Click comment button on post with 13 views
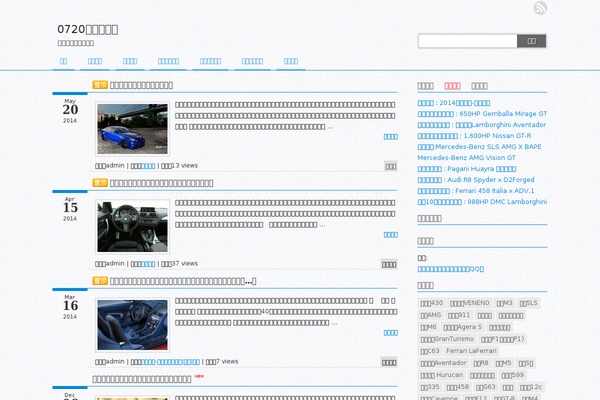 [391, 166]
